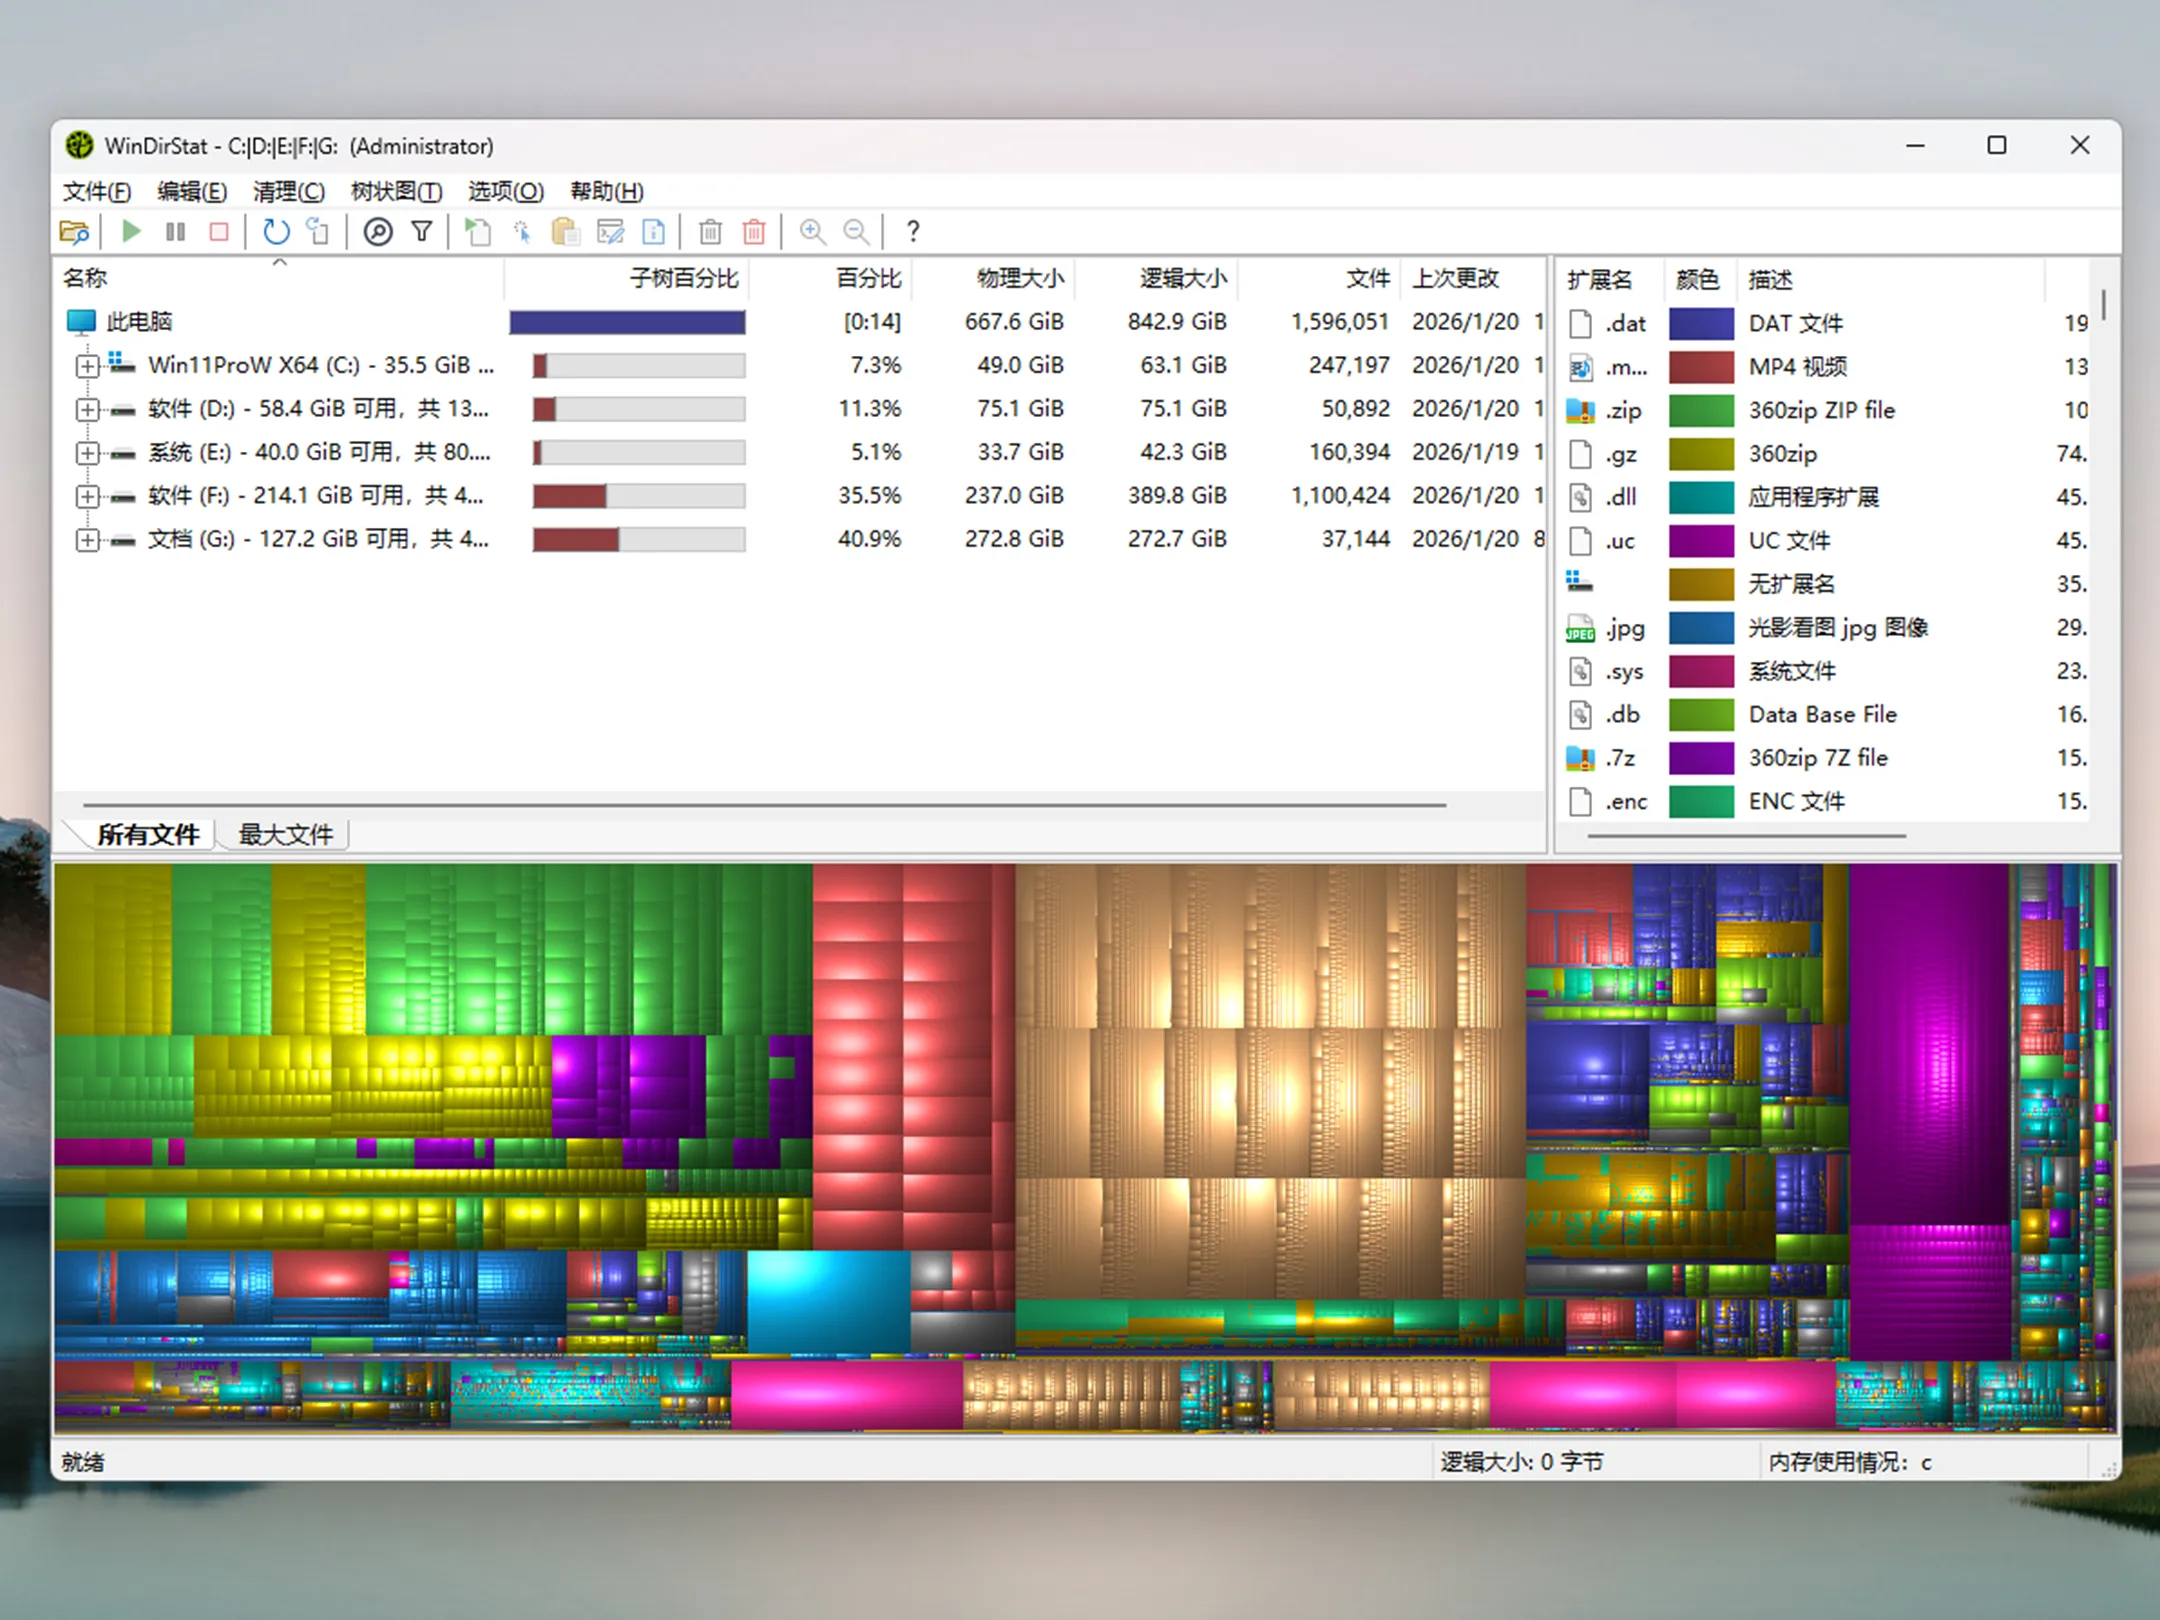Resume scanning with the green play icon

tap(131, 231)
